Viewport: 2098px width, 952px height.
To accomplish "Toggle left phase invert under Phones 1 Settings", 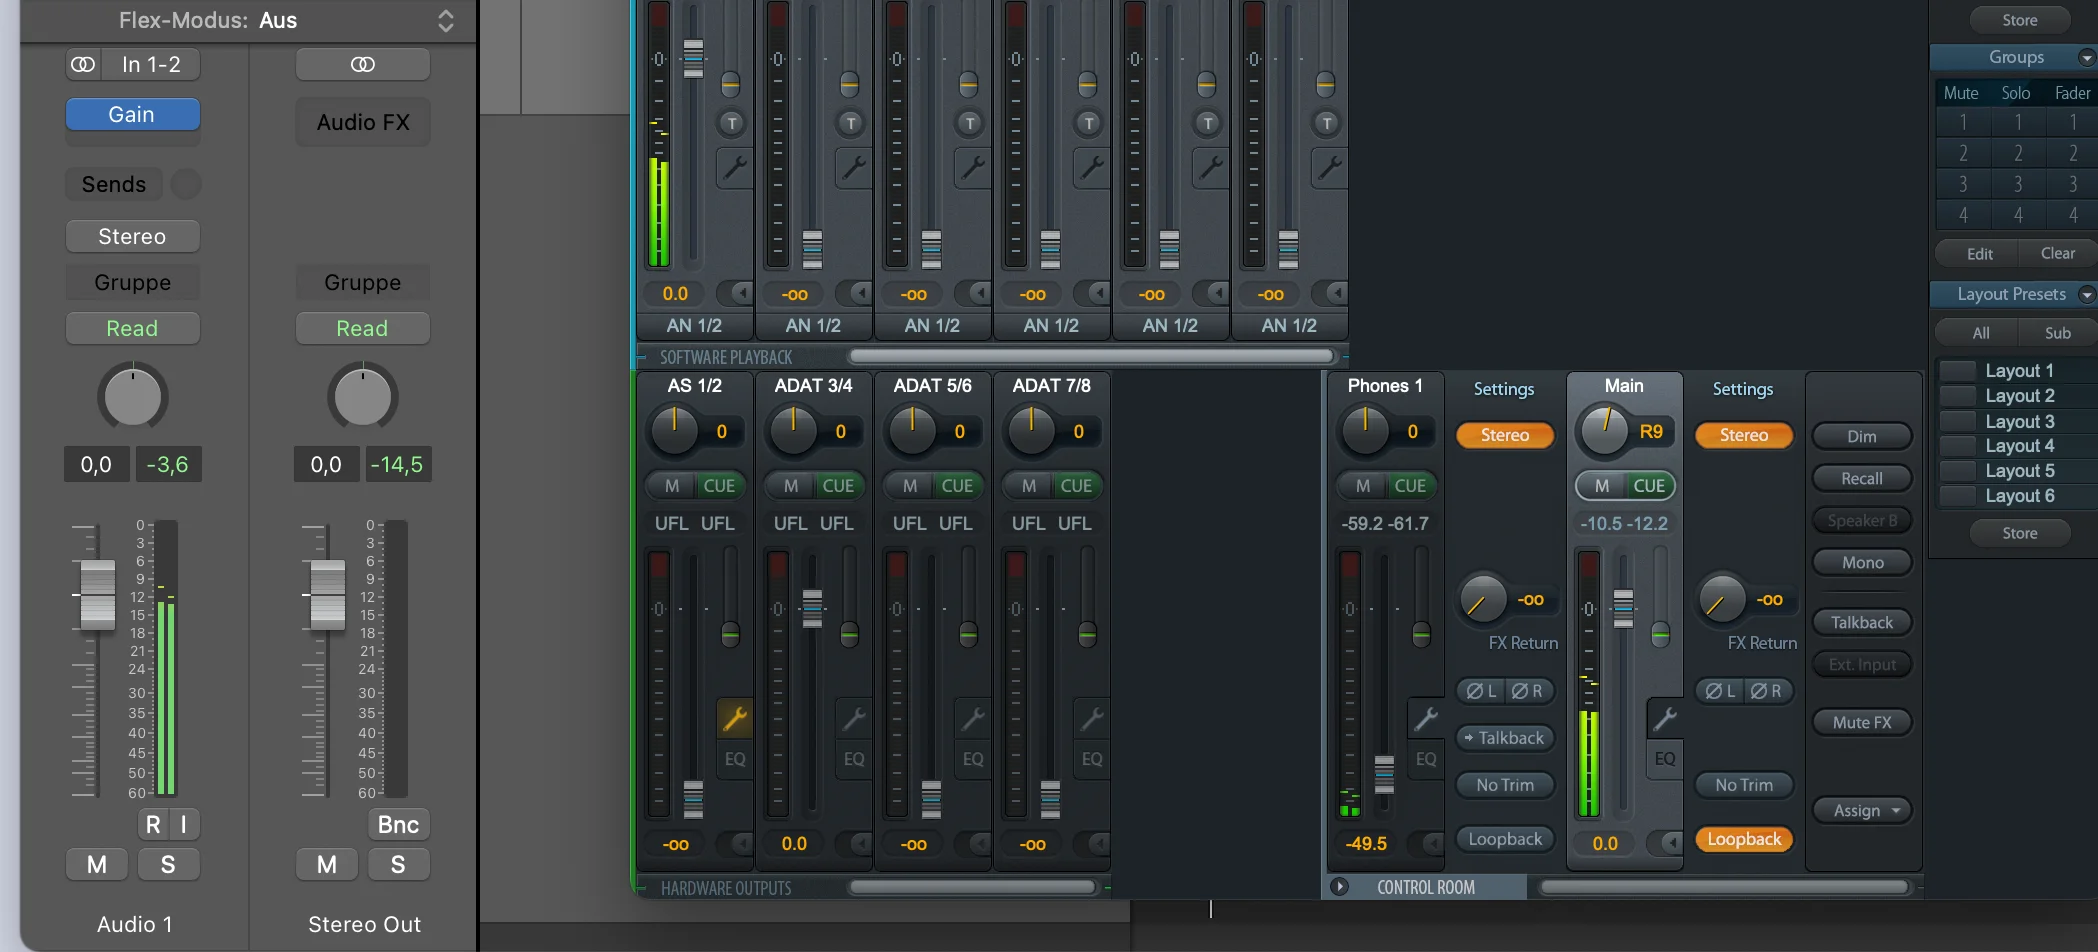I will pos(1481,691).
